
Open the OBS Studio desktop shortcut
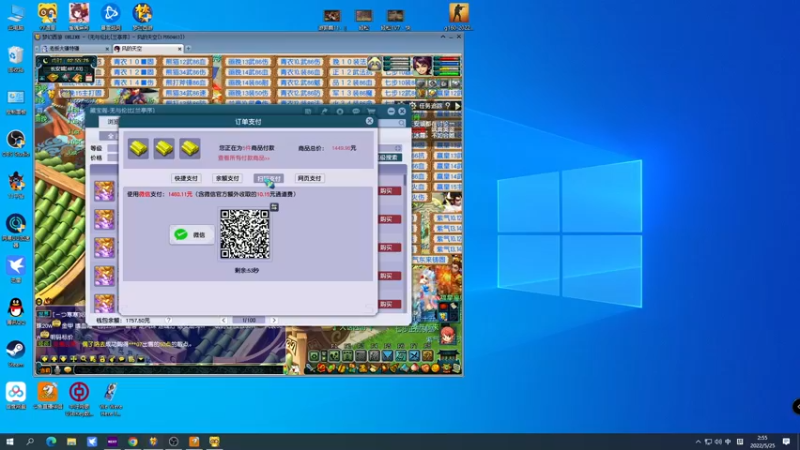pos(16,143)
